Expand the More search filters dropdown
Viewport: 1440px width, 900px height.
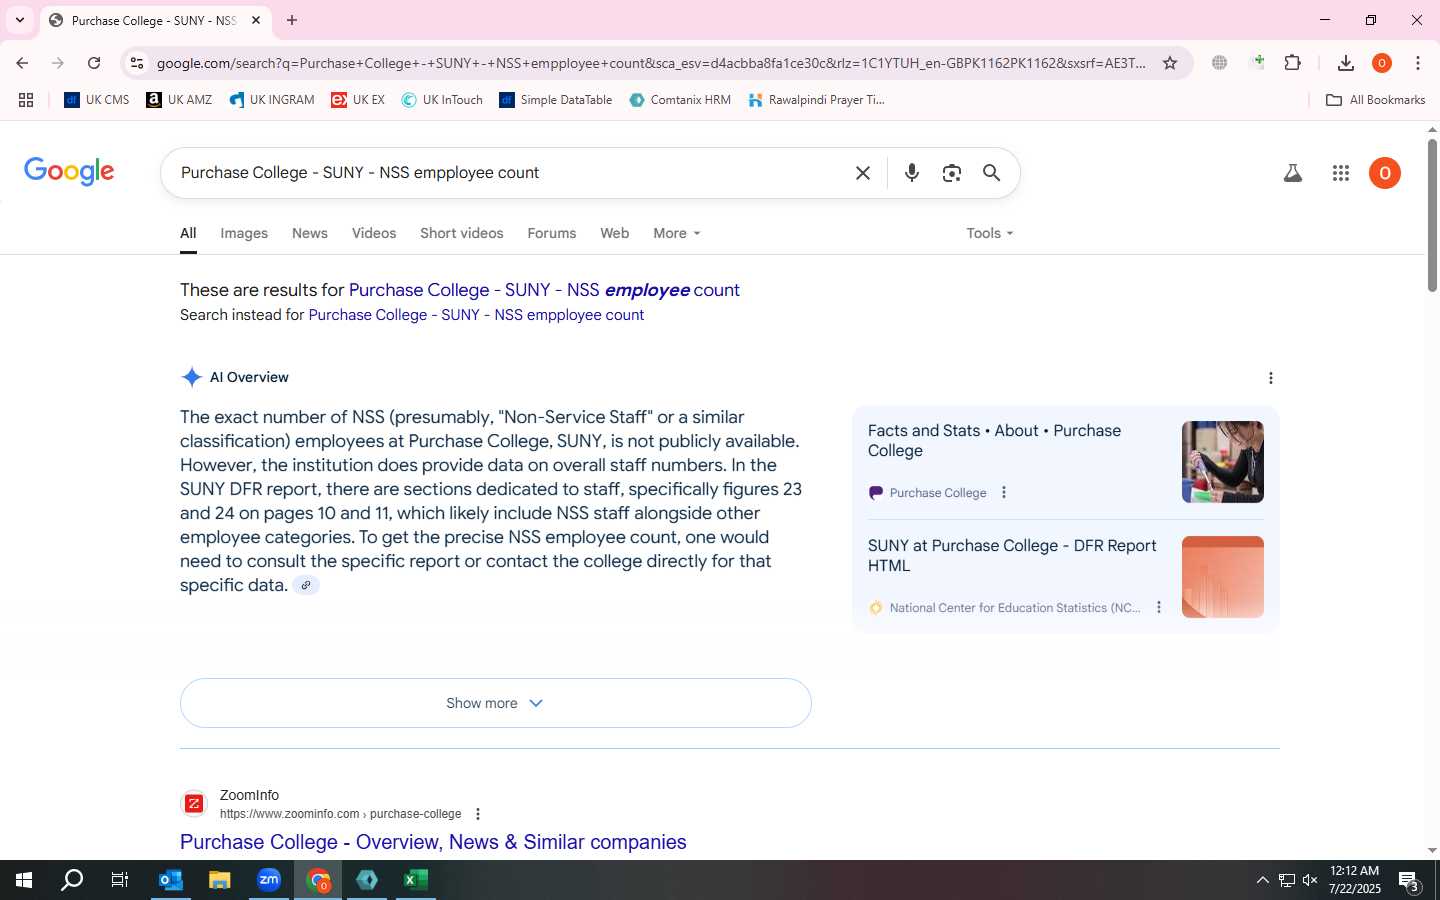[677, 233]
